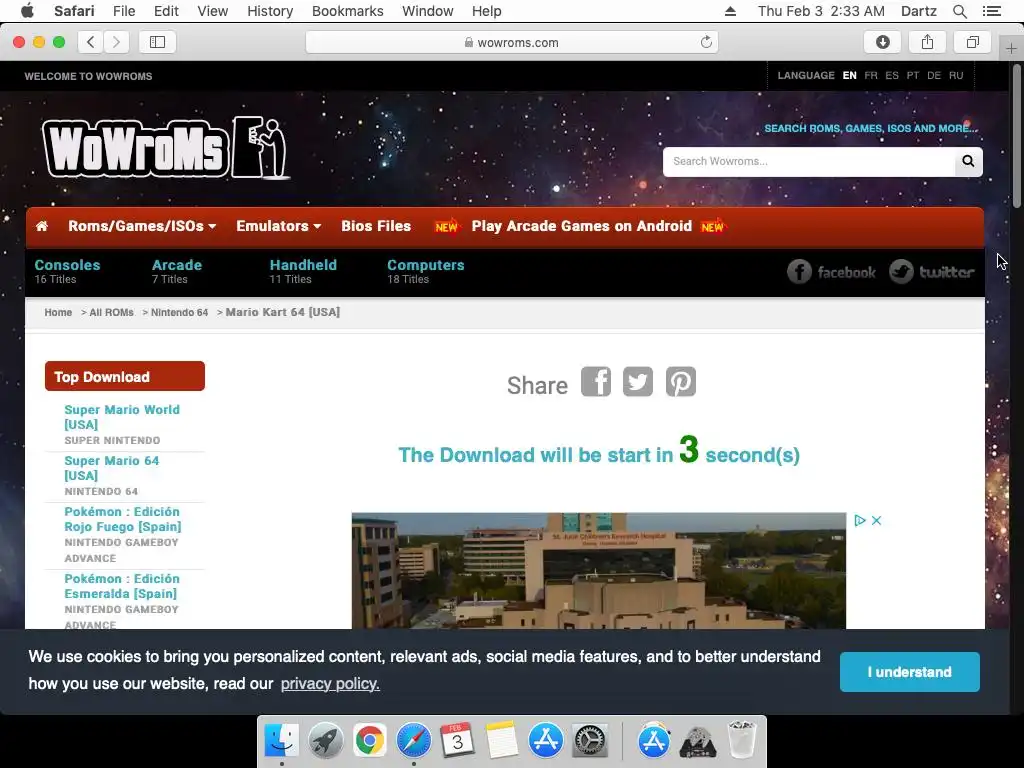Open the Arcade 7 Titles category
This screenshot has width=1024, height=768.
point(177,271)
